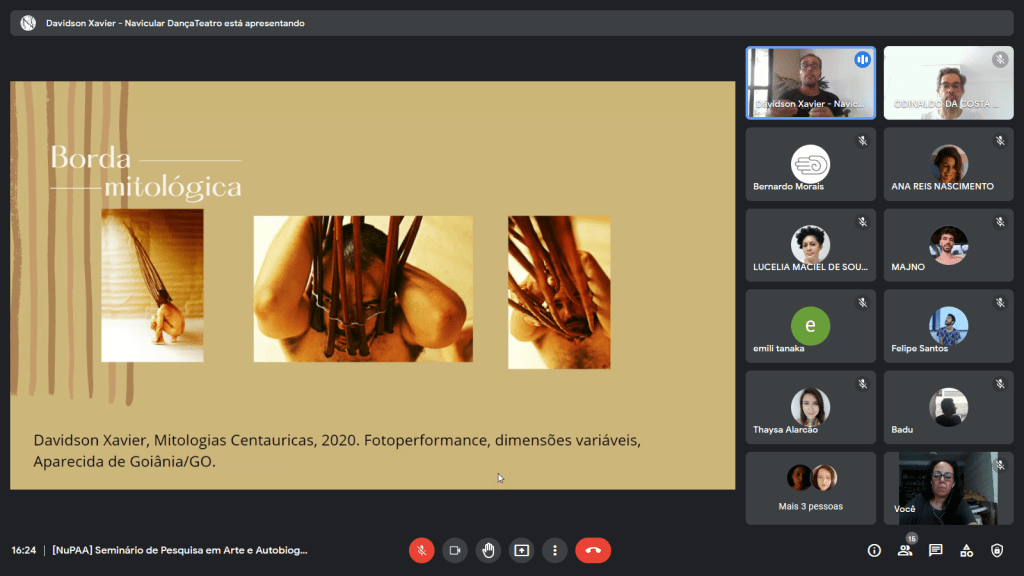Open the chat messages panel
This screenshot has width=1024, height=576.
[936, 550]
